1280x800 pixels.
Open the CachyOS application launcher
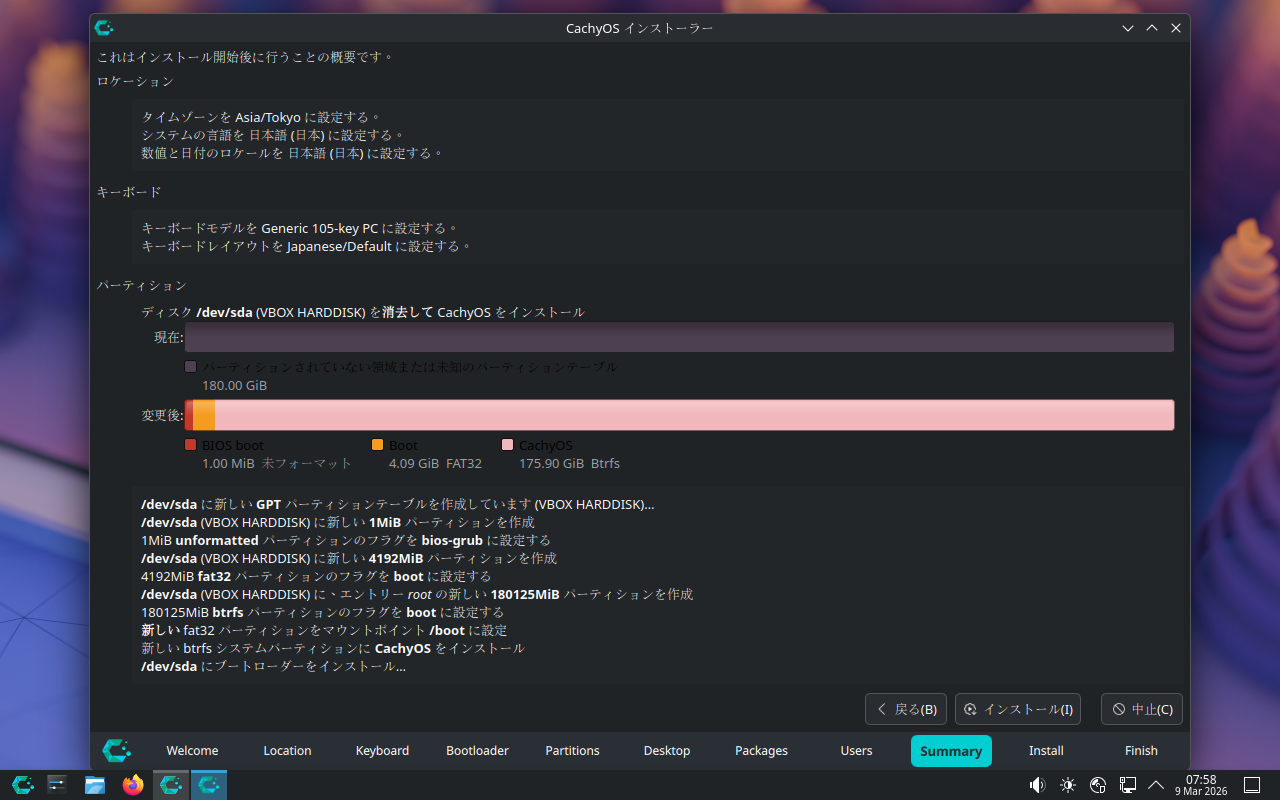22,785
